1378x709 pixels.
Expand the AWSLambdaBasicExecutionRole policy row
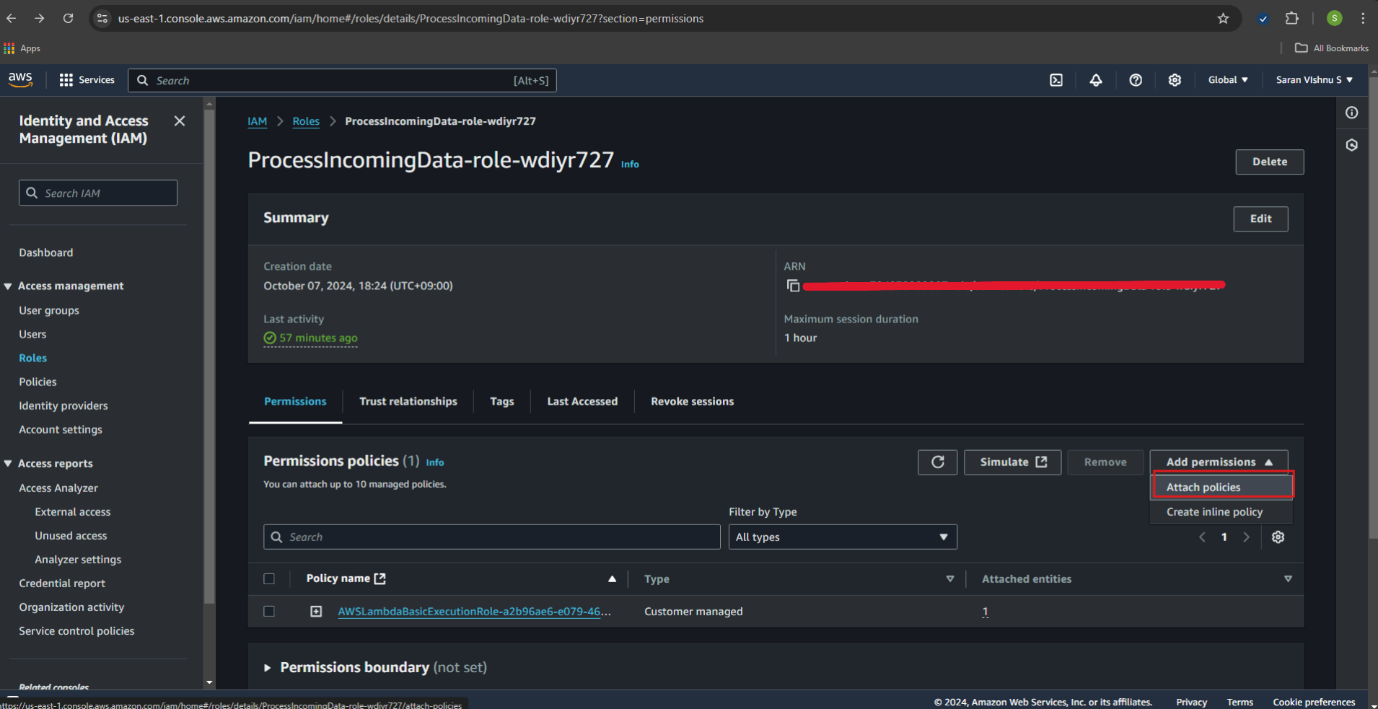tap(316, 611)
